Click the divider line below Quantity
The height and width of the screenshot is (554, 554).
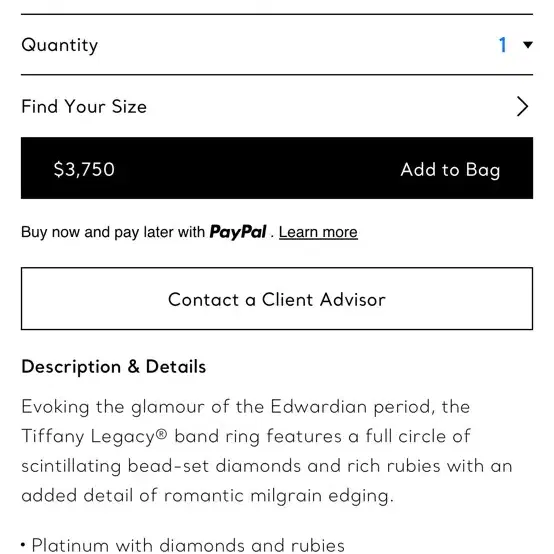pos(277,75)
